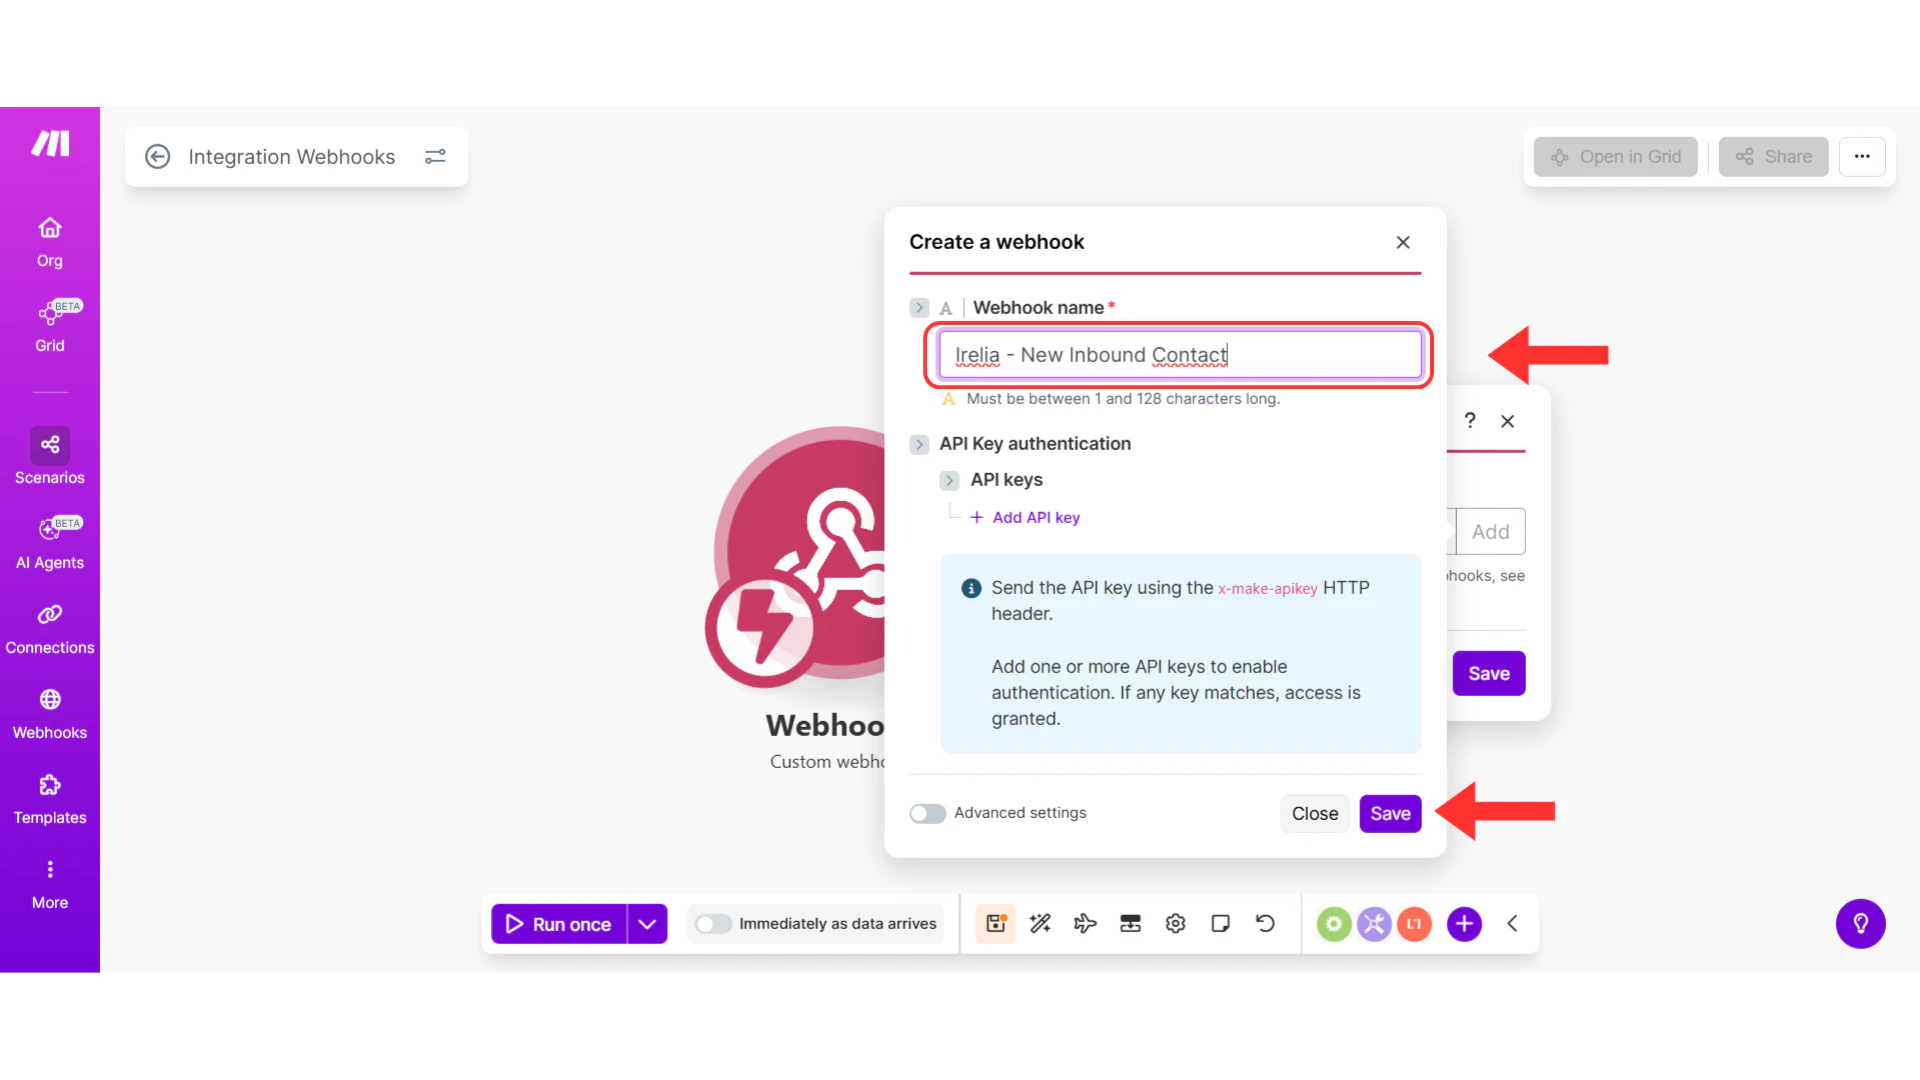1920x1080 pixels.
Task: Add a new module with the plus button
Action: (1464, 923)
